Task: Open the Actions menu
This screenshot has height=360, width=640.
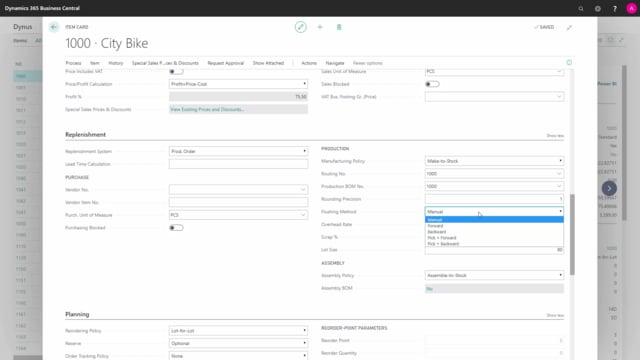Action: pyautogui.click(x=309, y=63)
